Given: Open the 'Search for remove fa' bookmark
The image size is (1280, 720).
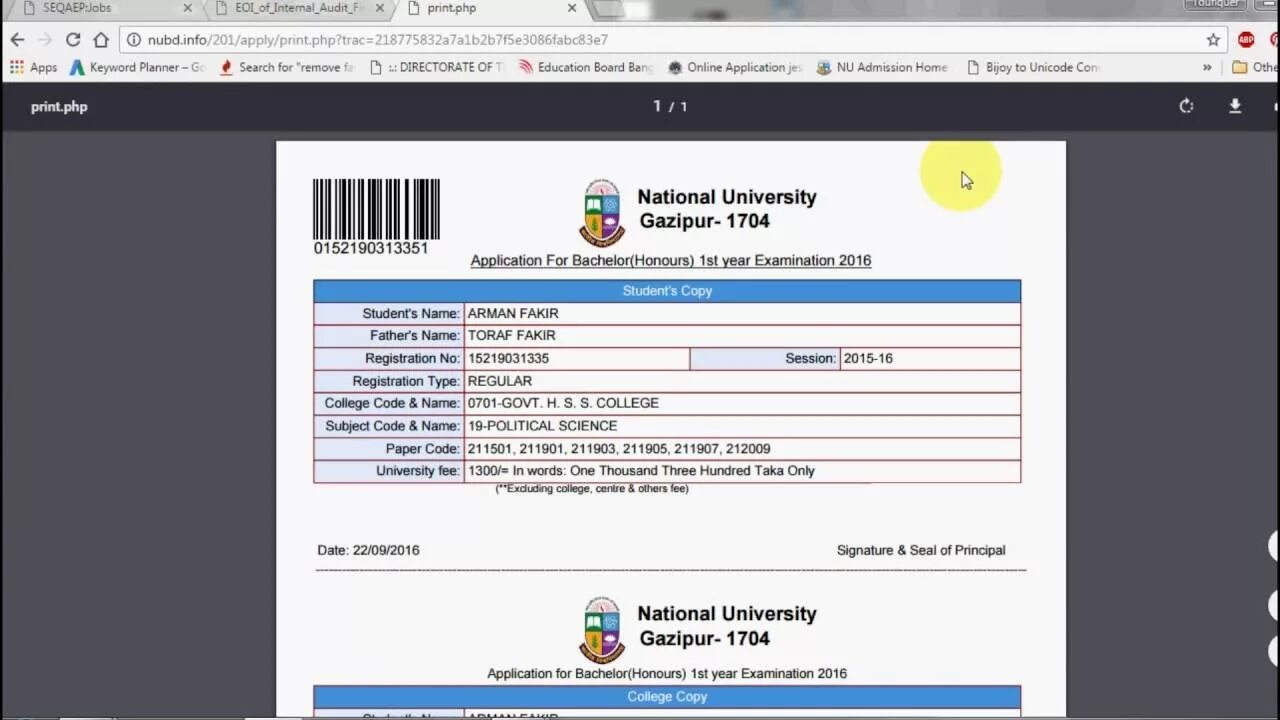Looking at the screenshot, I should 286,67.
